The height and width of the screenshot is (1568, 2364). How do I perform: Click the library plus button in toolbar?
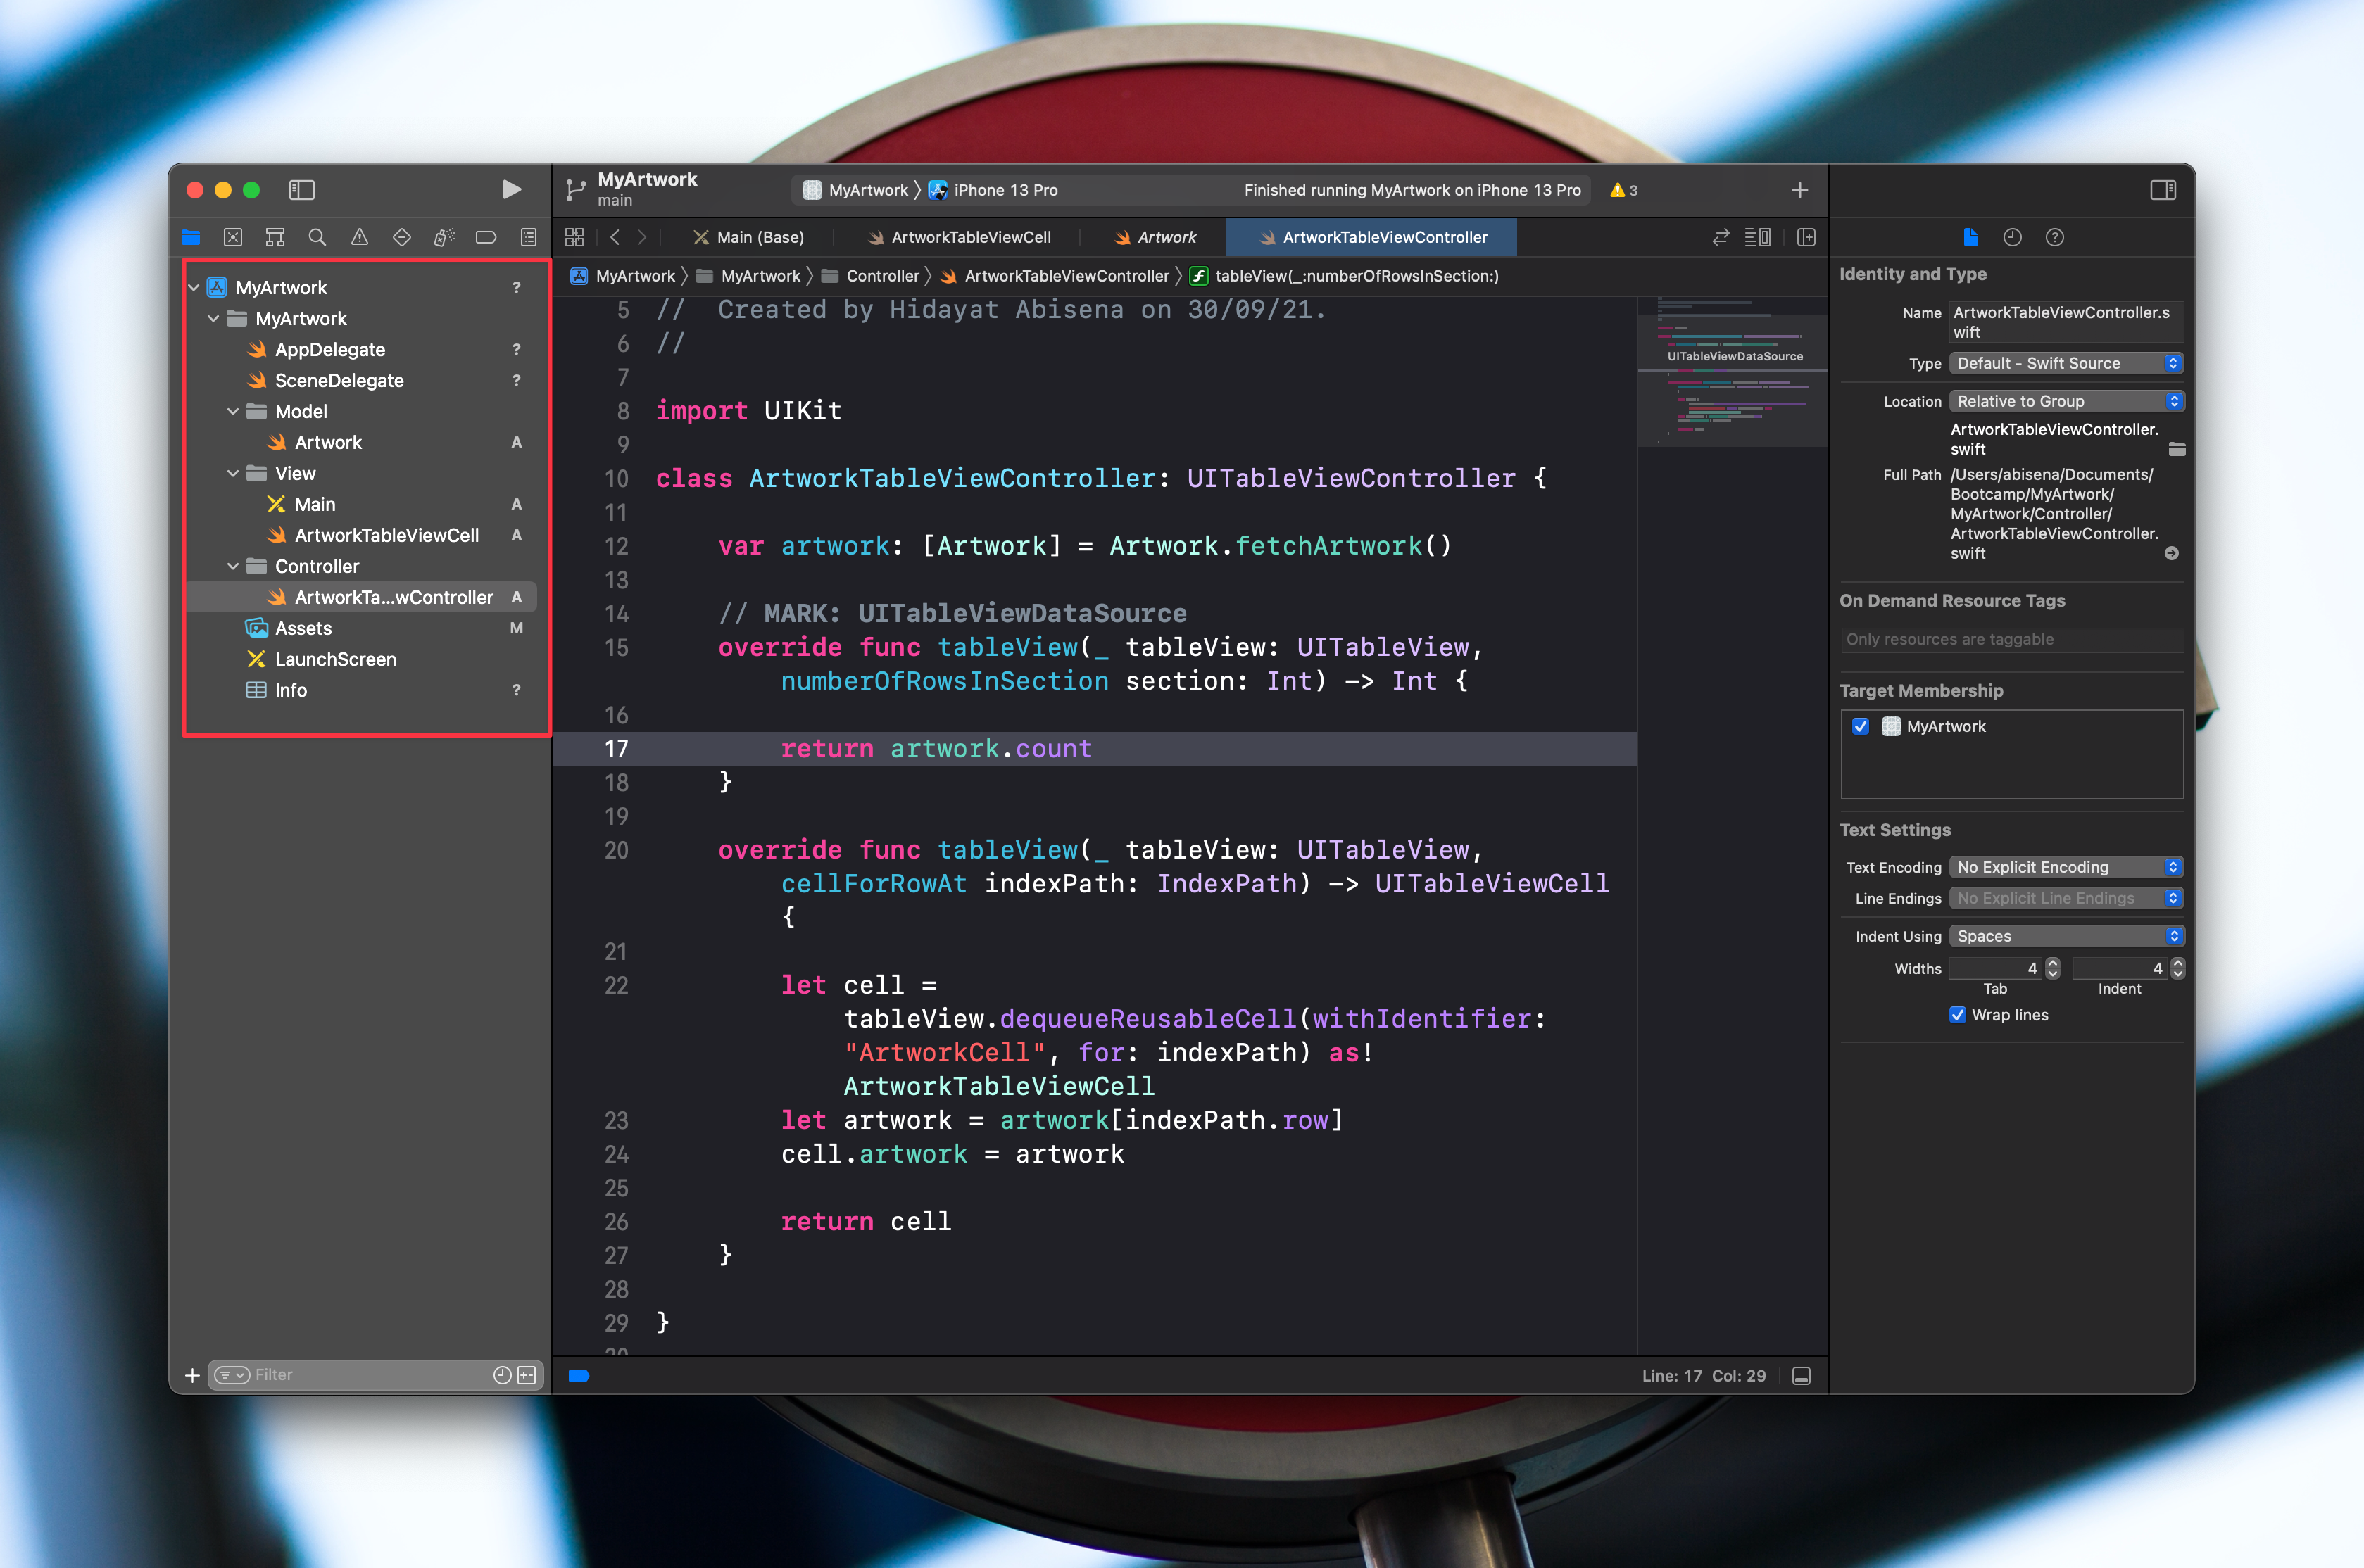(x=1799, y=190)
